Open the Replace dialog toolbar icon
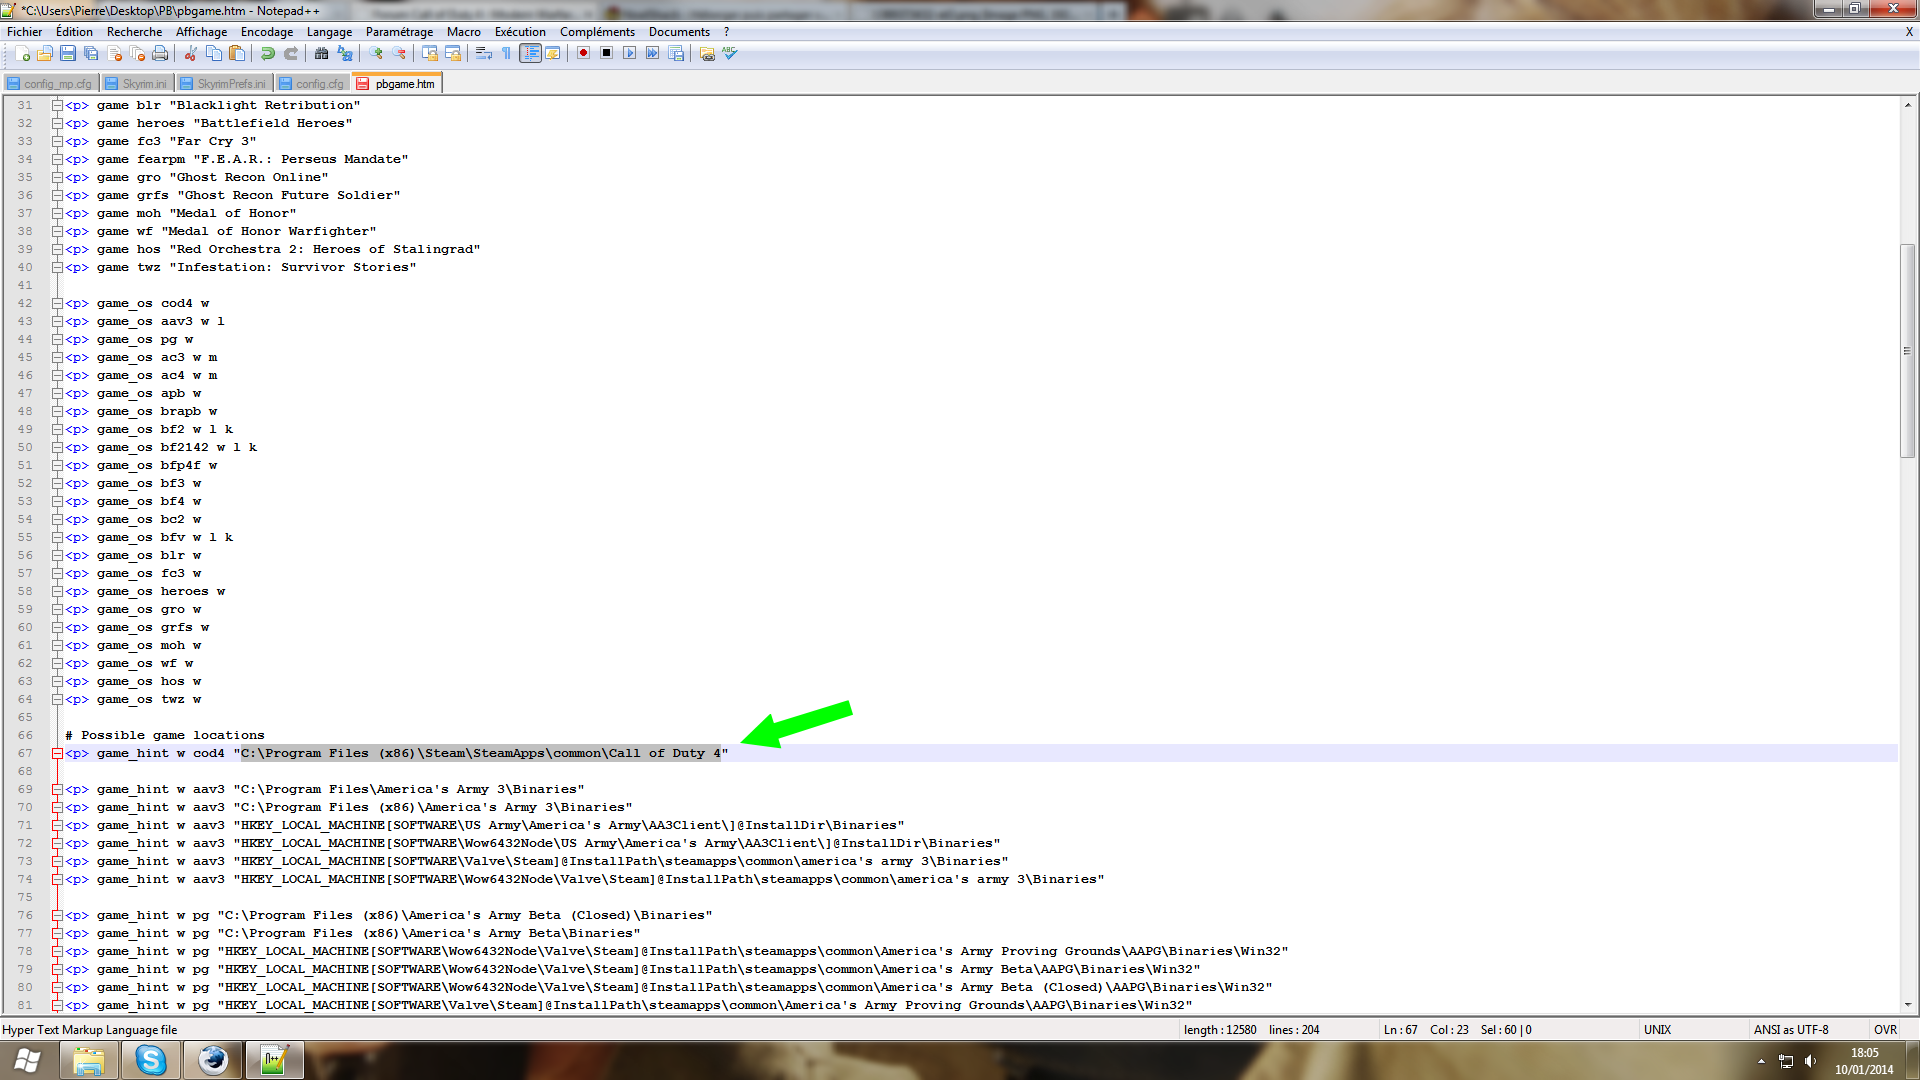This screenshot has width=1920, height=1080. click(x=345, y=54)
